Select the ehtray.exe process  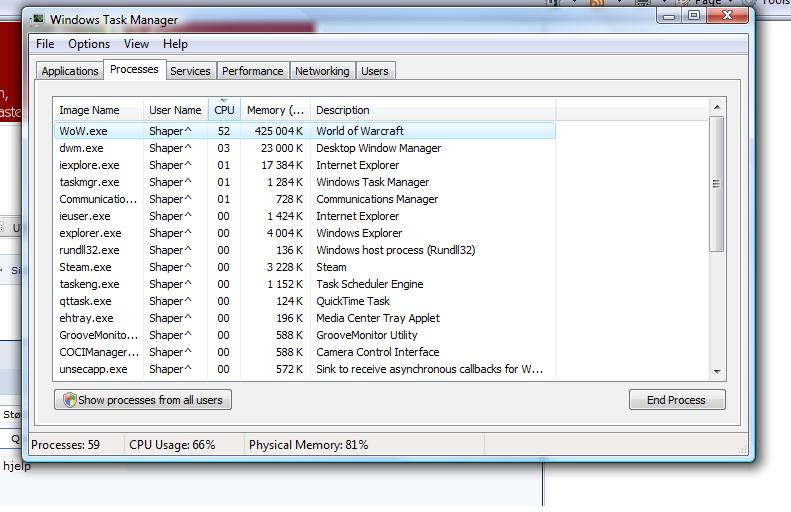click(x=305, y=318)
